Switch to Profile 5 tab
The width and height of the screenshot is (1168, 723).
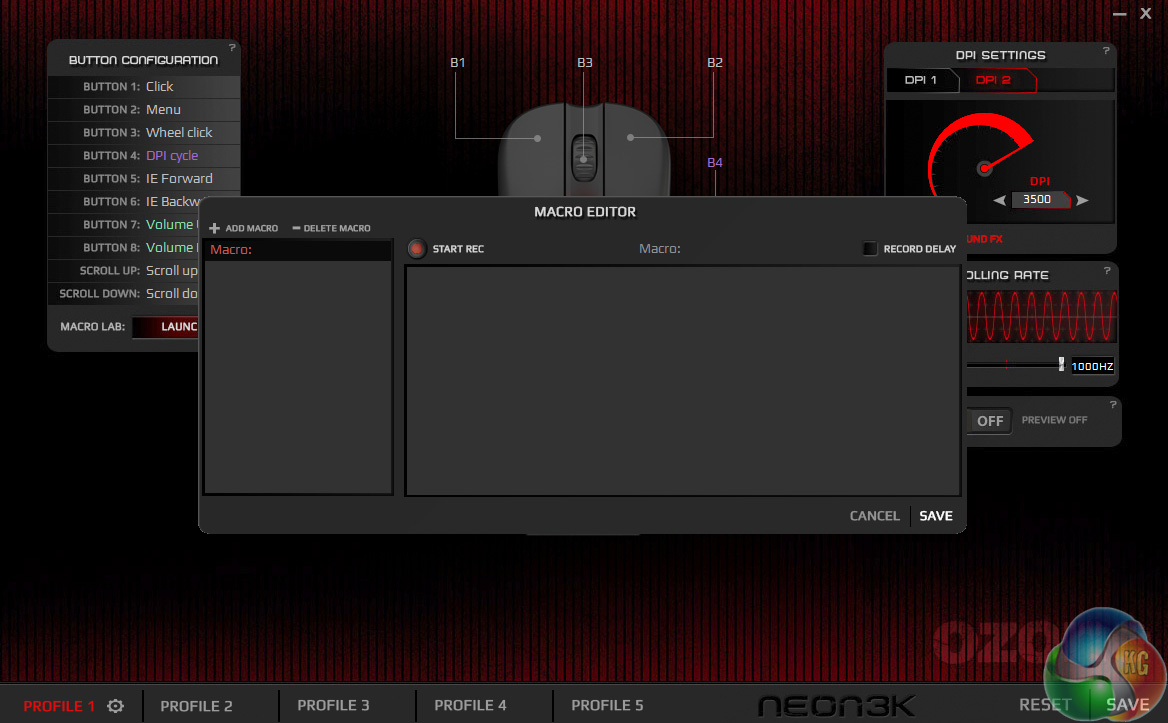tap(607, 705)
